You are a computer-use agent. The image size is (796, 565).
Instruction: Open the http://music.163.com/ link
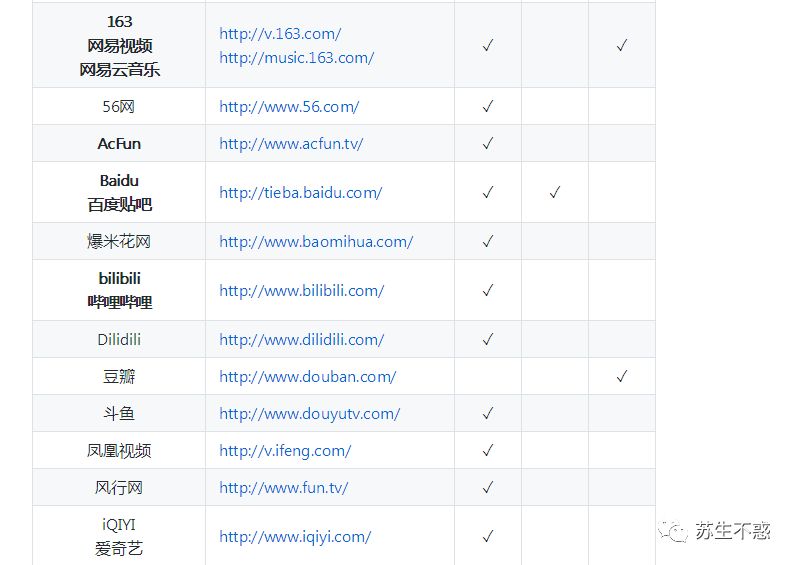[x=296, y=58]
